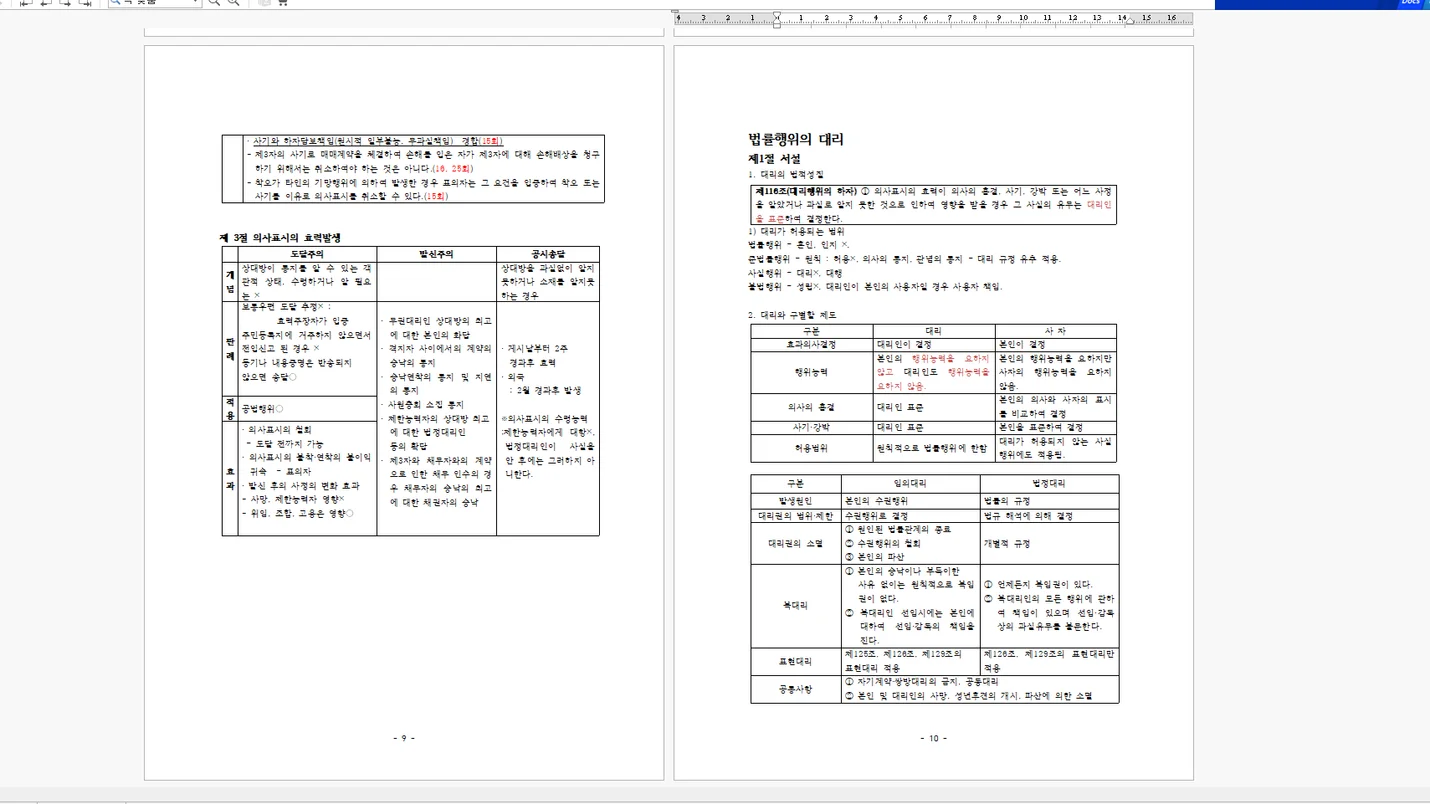Click the '대리권의 소멸' row label
Viewport: 1430px width, 804px height.
coord(796,543)
